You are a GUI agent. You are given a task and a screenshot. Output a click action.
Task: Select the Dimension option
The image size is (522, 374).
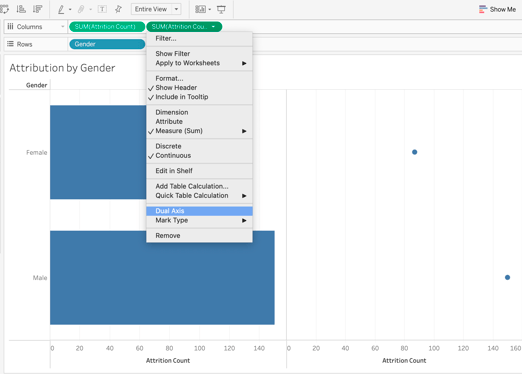pyautogui.click(x=199, y=112)
